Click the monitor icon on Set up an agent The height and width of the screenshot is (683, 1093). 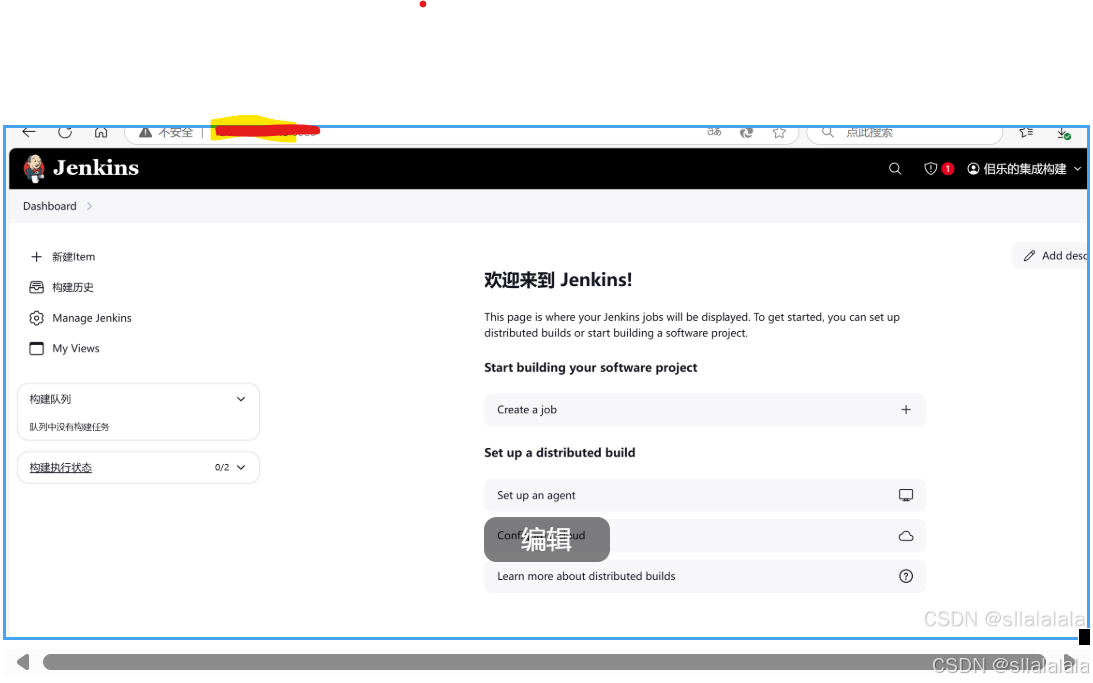[905, 496]
